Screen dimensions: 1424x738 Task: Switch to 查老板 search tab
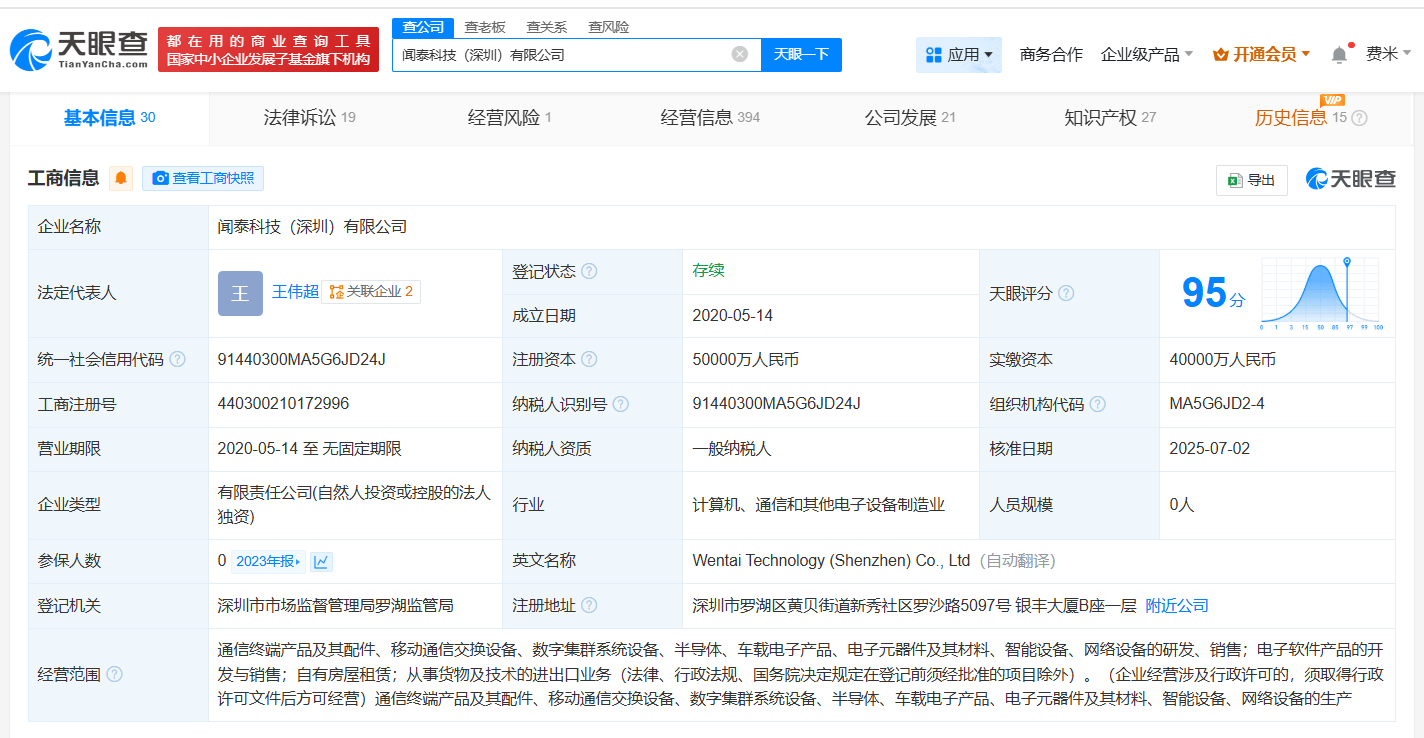click(x=485, y=27)
